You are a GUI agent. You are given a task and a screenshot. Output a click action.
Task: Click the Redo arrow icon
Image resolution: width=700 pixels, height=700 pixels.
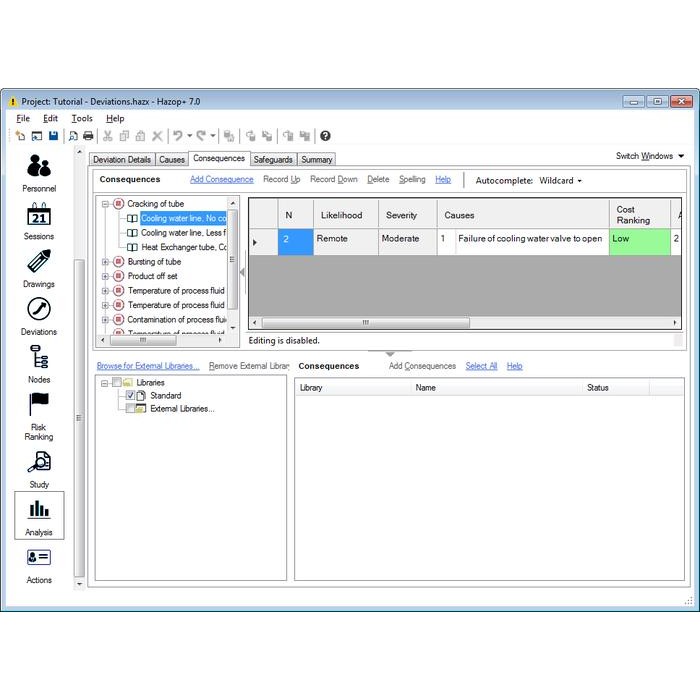(201, 136)
